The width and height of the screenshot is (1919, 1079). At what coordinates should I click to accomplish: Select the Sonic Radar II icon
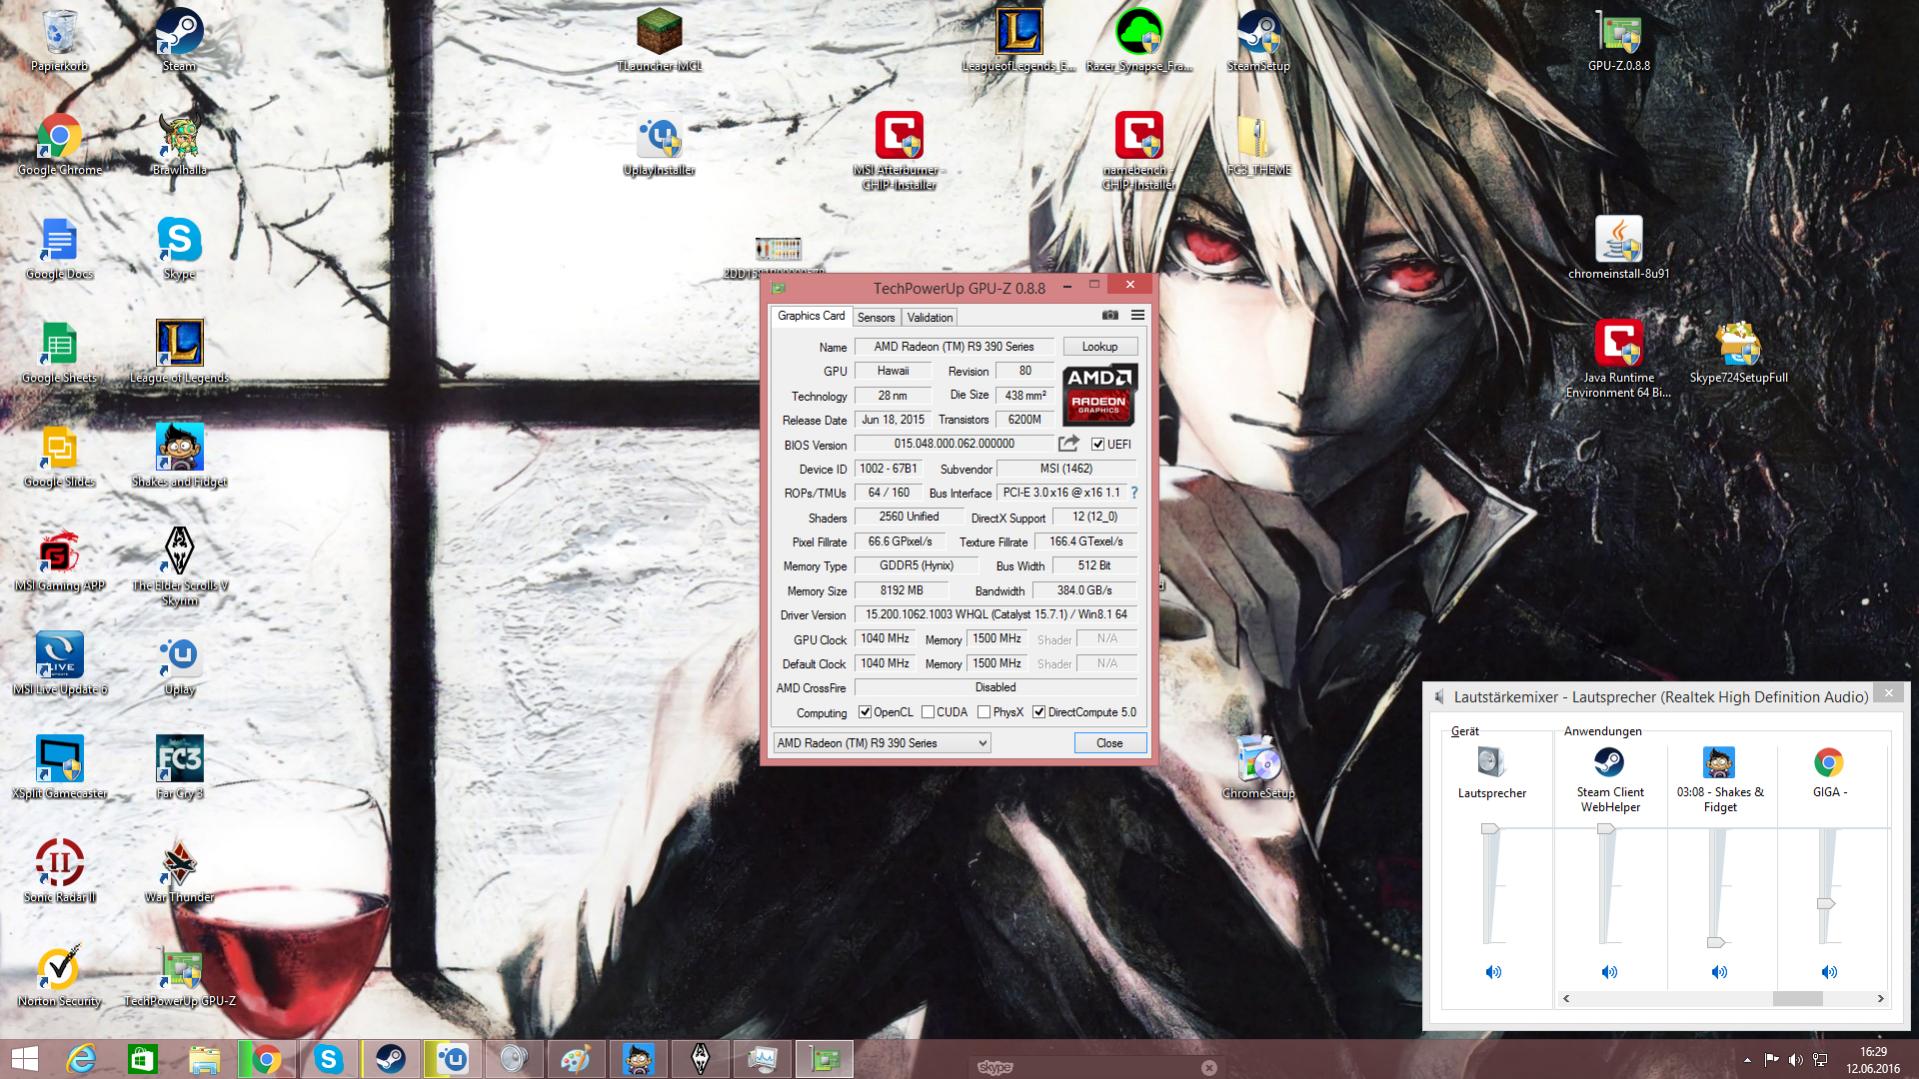[59, 872]
